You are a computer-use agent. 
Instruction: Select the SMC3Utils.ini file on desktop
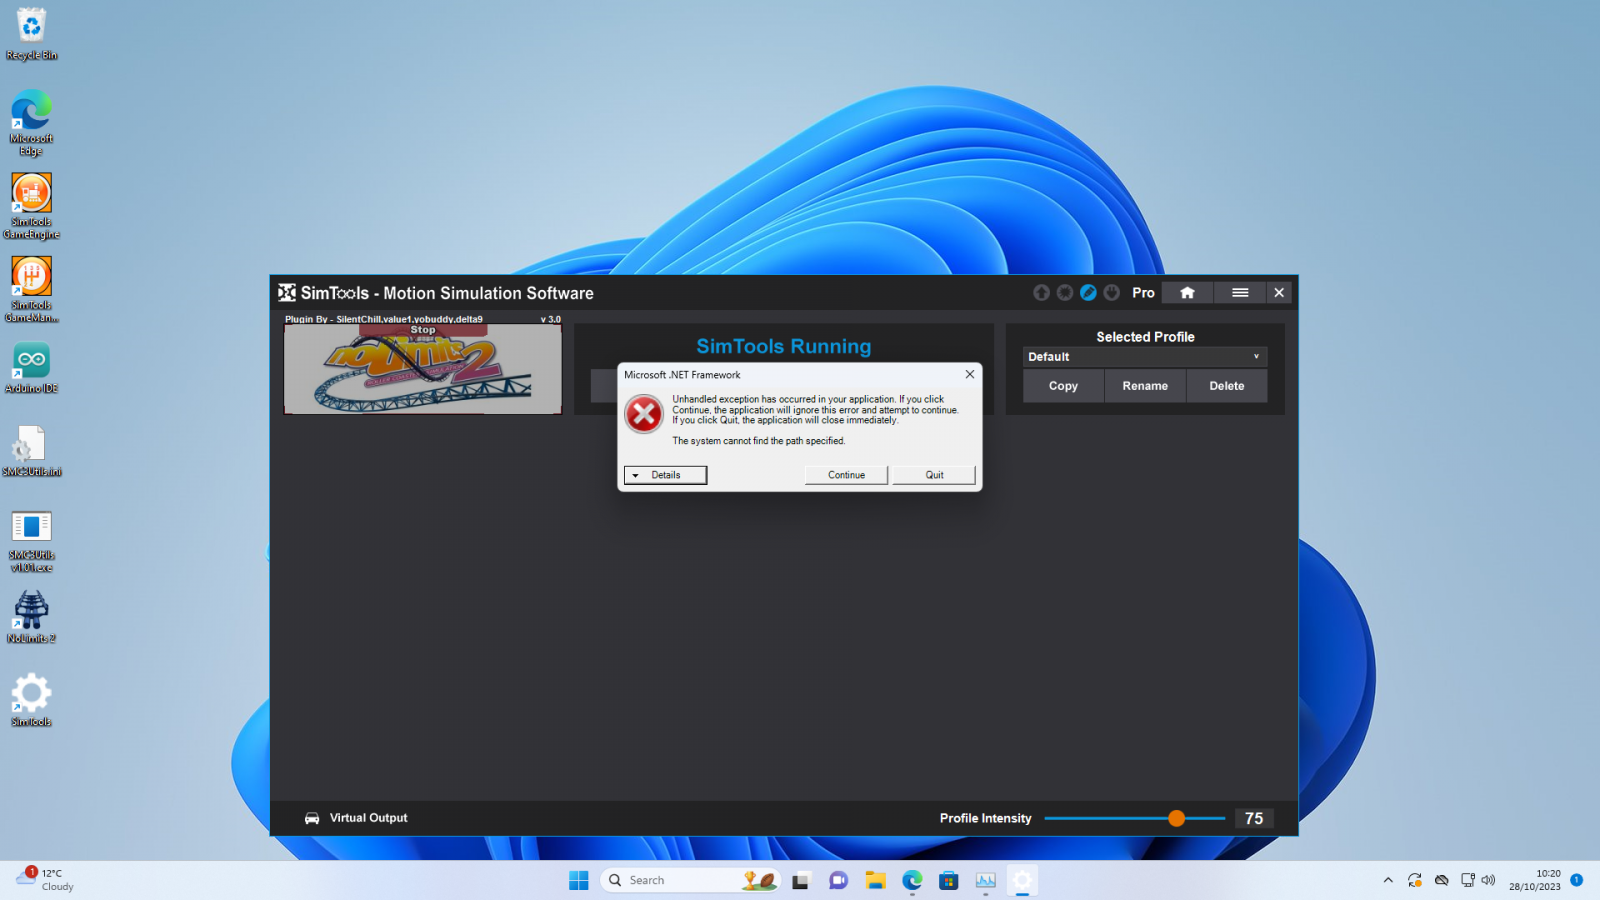coord(32,451)
